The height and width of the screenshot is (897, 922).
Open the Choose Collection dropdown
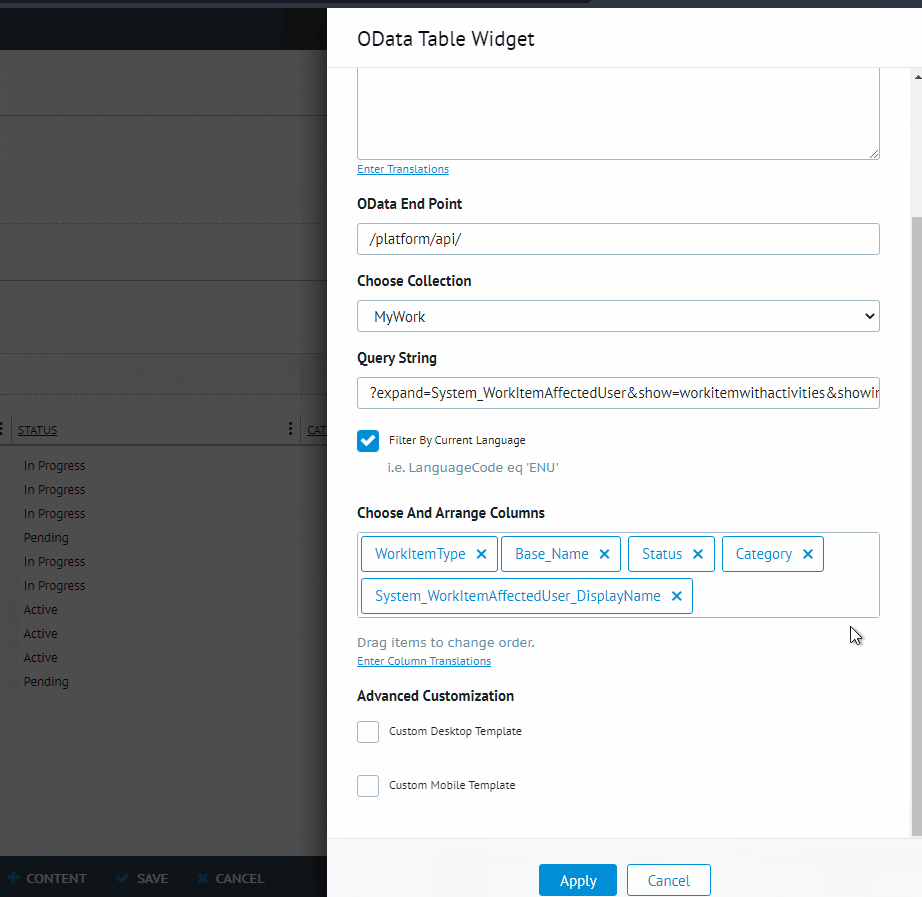[x=618, y=316]
